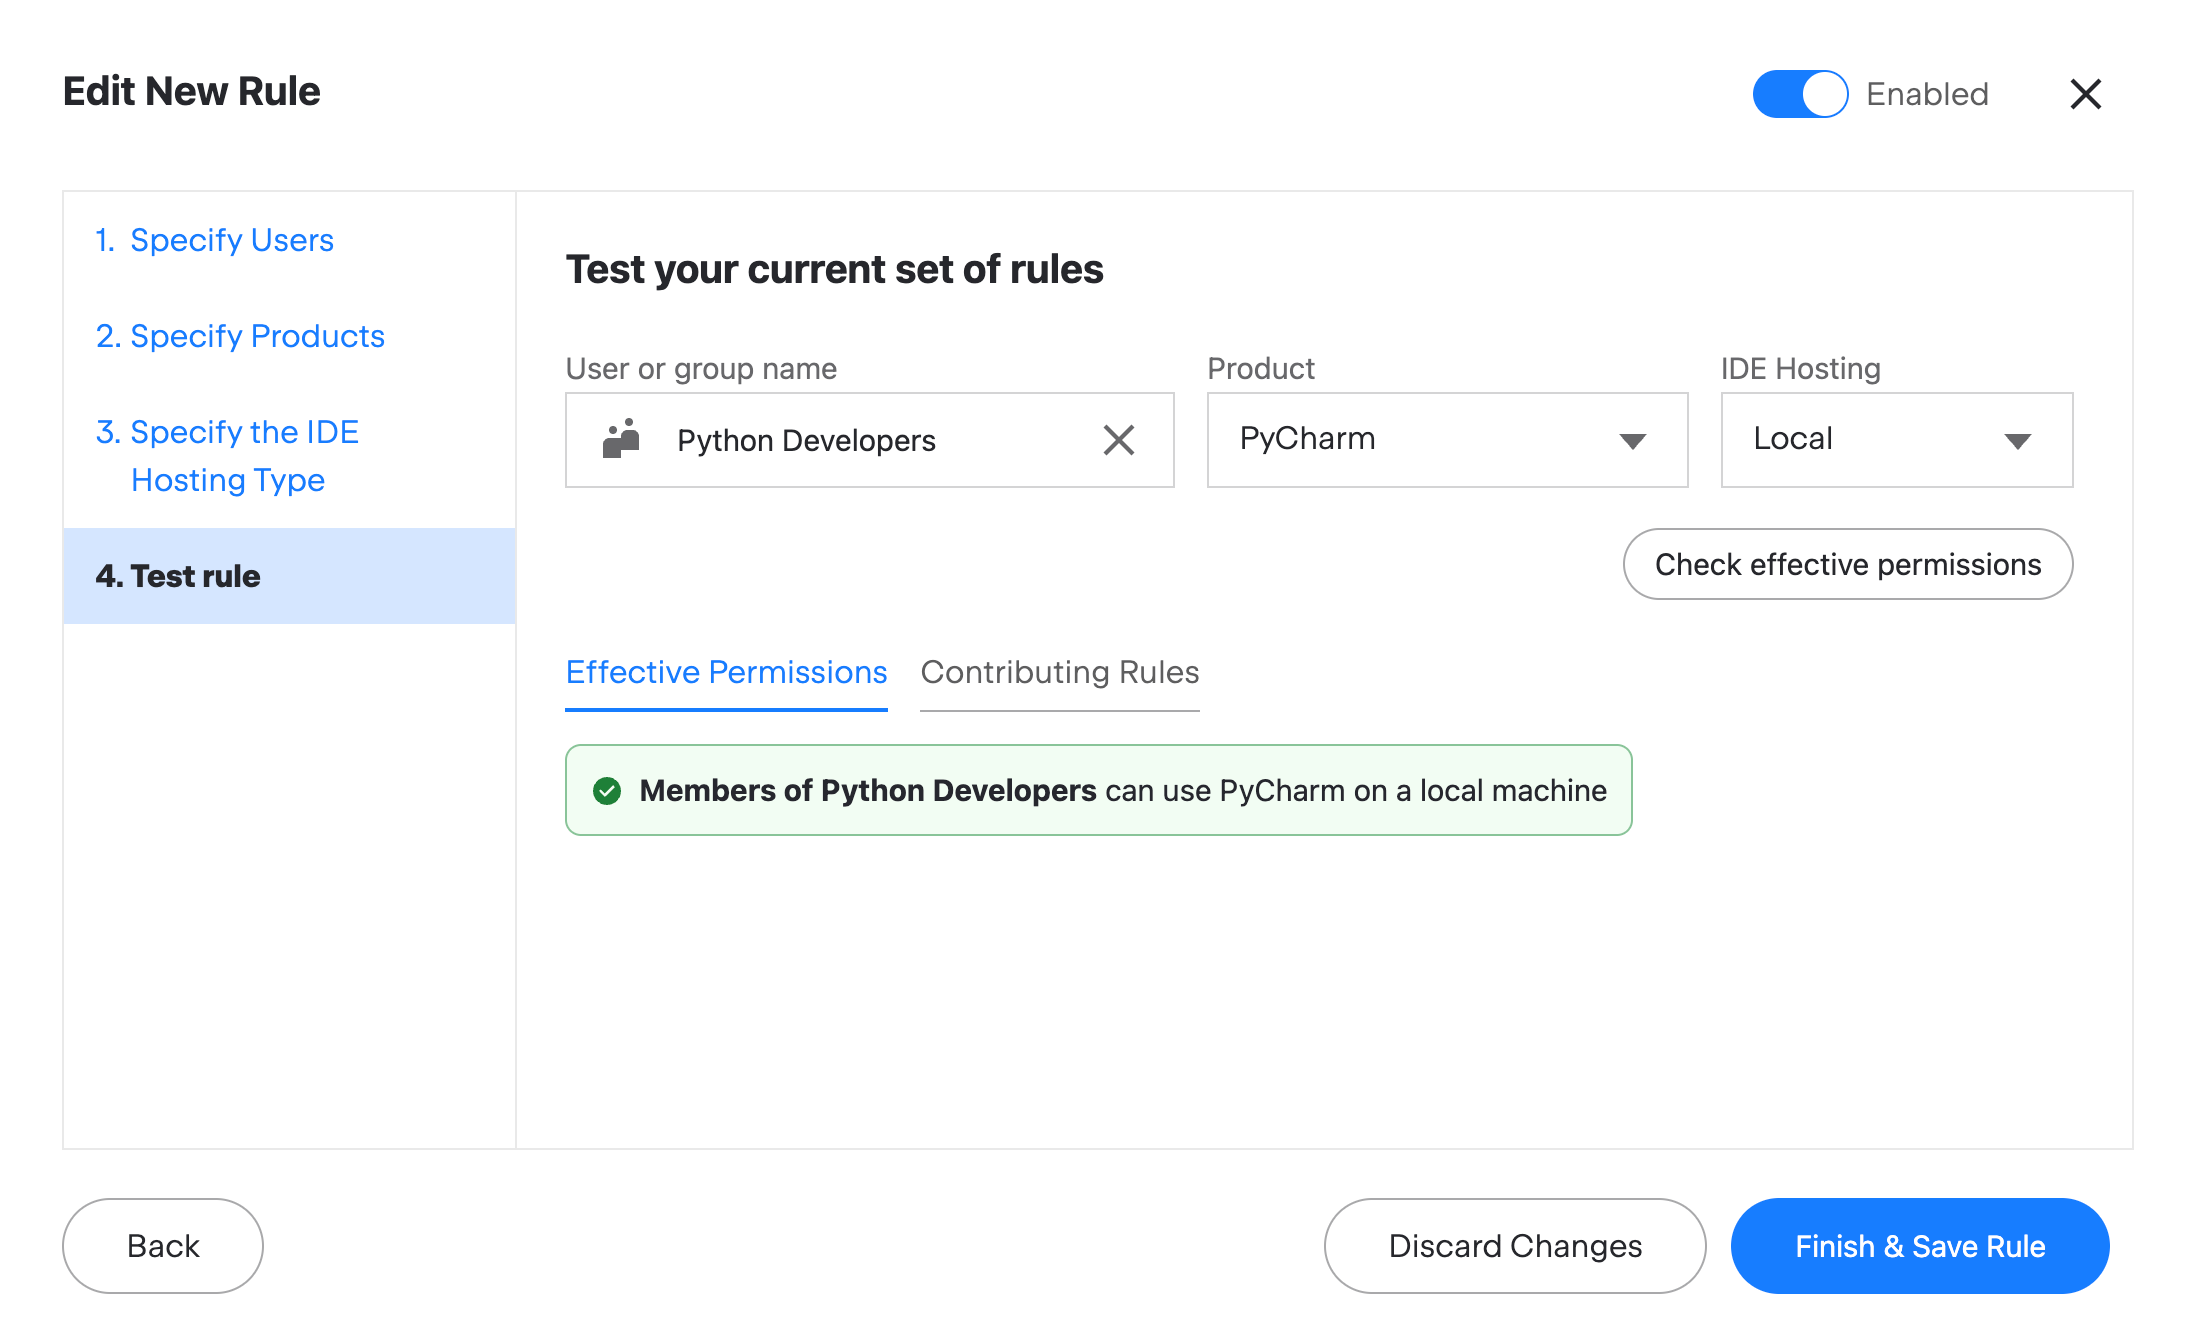Viewport: 2196px width, 1340px height.
Task: Select the Effective Permissions tab
Action: tap(726, 673)
